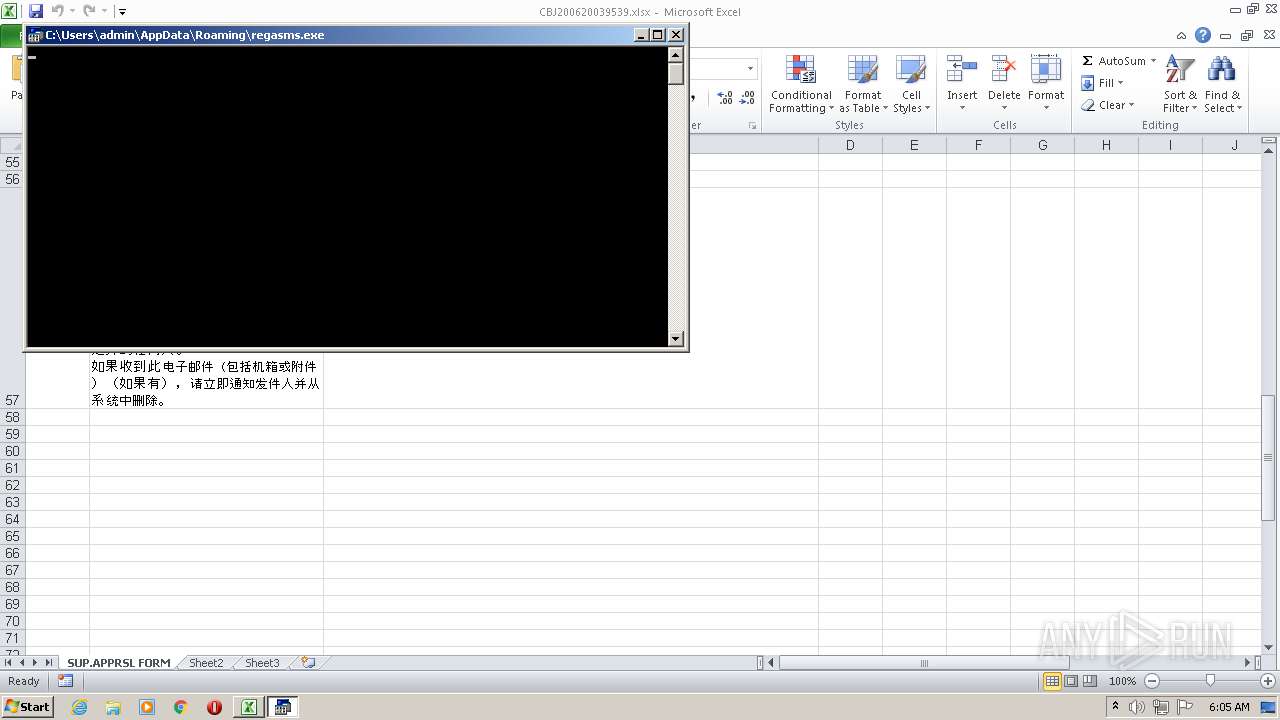Click the horizontal scrollbar thumb in Excel
Image resolution: width=1280 pixels, height=720 pixels.
pyautogui.click(x=924, y=662)
